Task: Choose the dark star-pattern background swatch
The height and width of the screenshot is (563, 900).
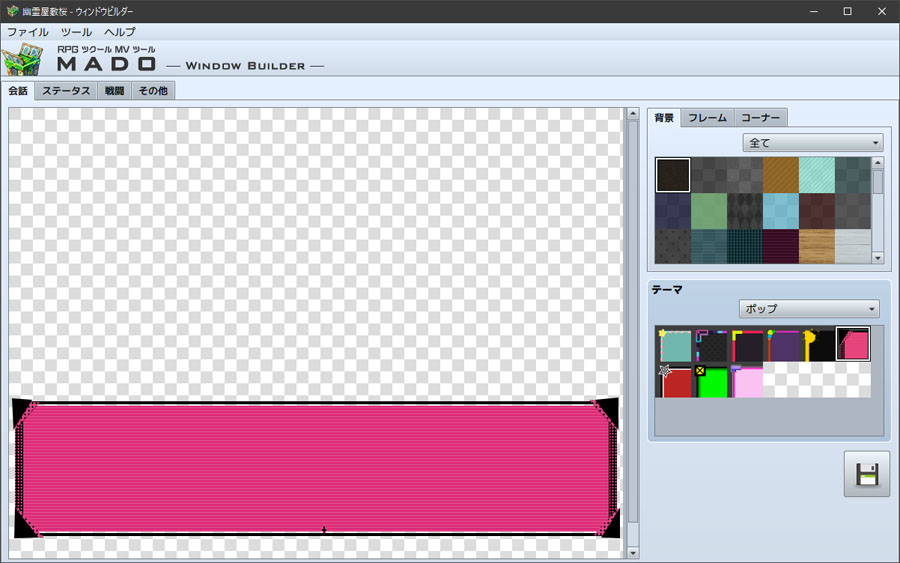Action: click(x=673, y=247)
